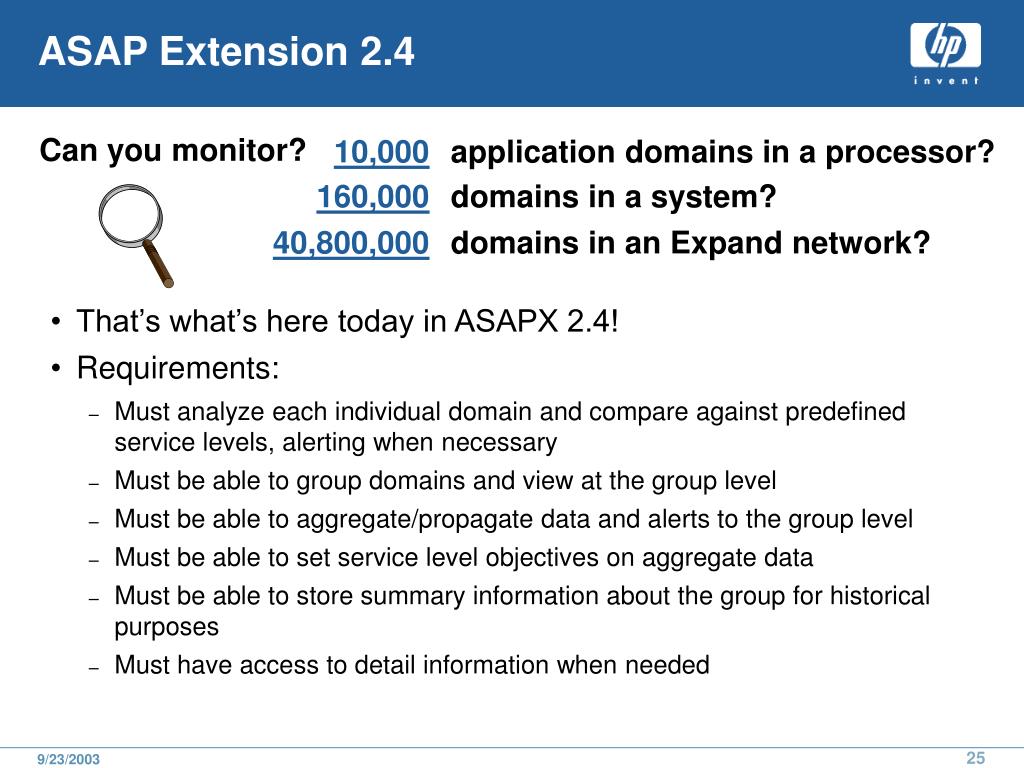Click bullet 'That's what's here today in ASAPX 2.4!'
1024x768 pixels.
click(347, 321)
